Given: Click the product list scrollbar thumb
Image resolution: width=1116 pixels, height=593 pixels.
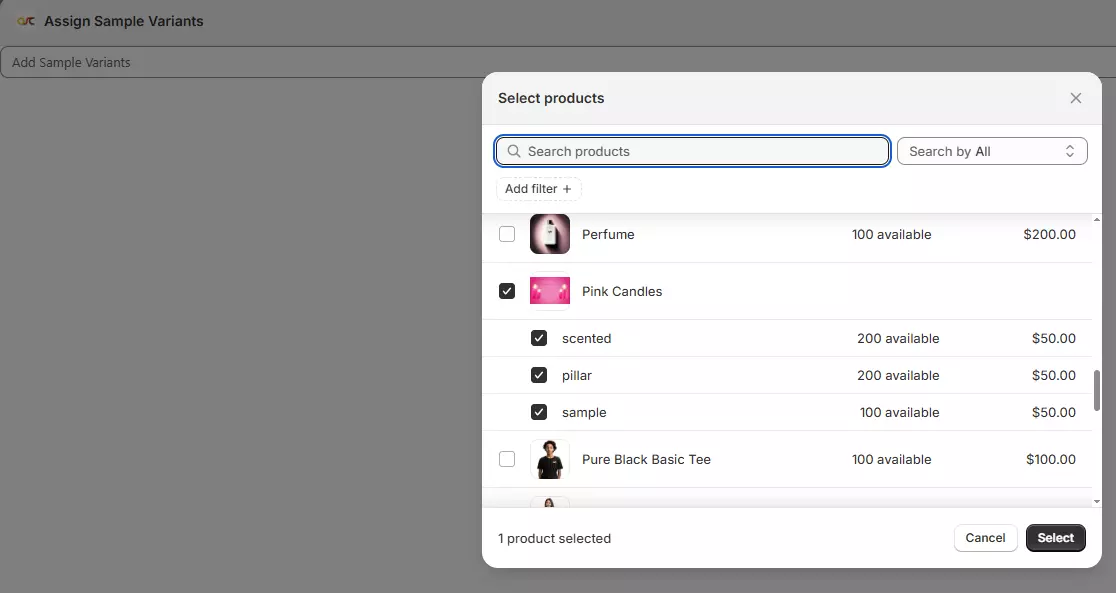Looking at the screenshot, I should [1096, 390].
